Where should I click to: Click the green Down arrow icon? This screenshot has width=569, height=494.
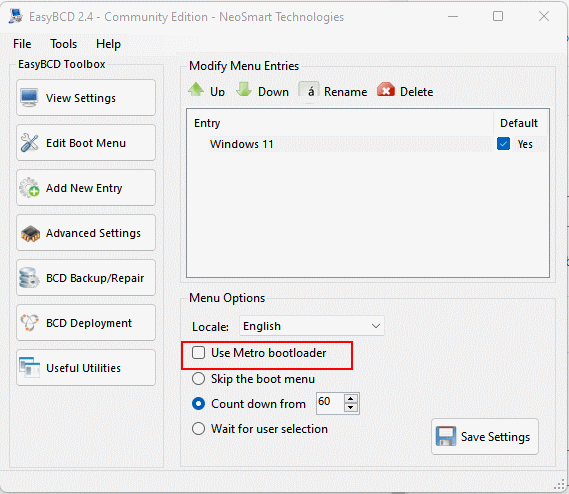pyautogui.click(x=244, y=90)
